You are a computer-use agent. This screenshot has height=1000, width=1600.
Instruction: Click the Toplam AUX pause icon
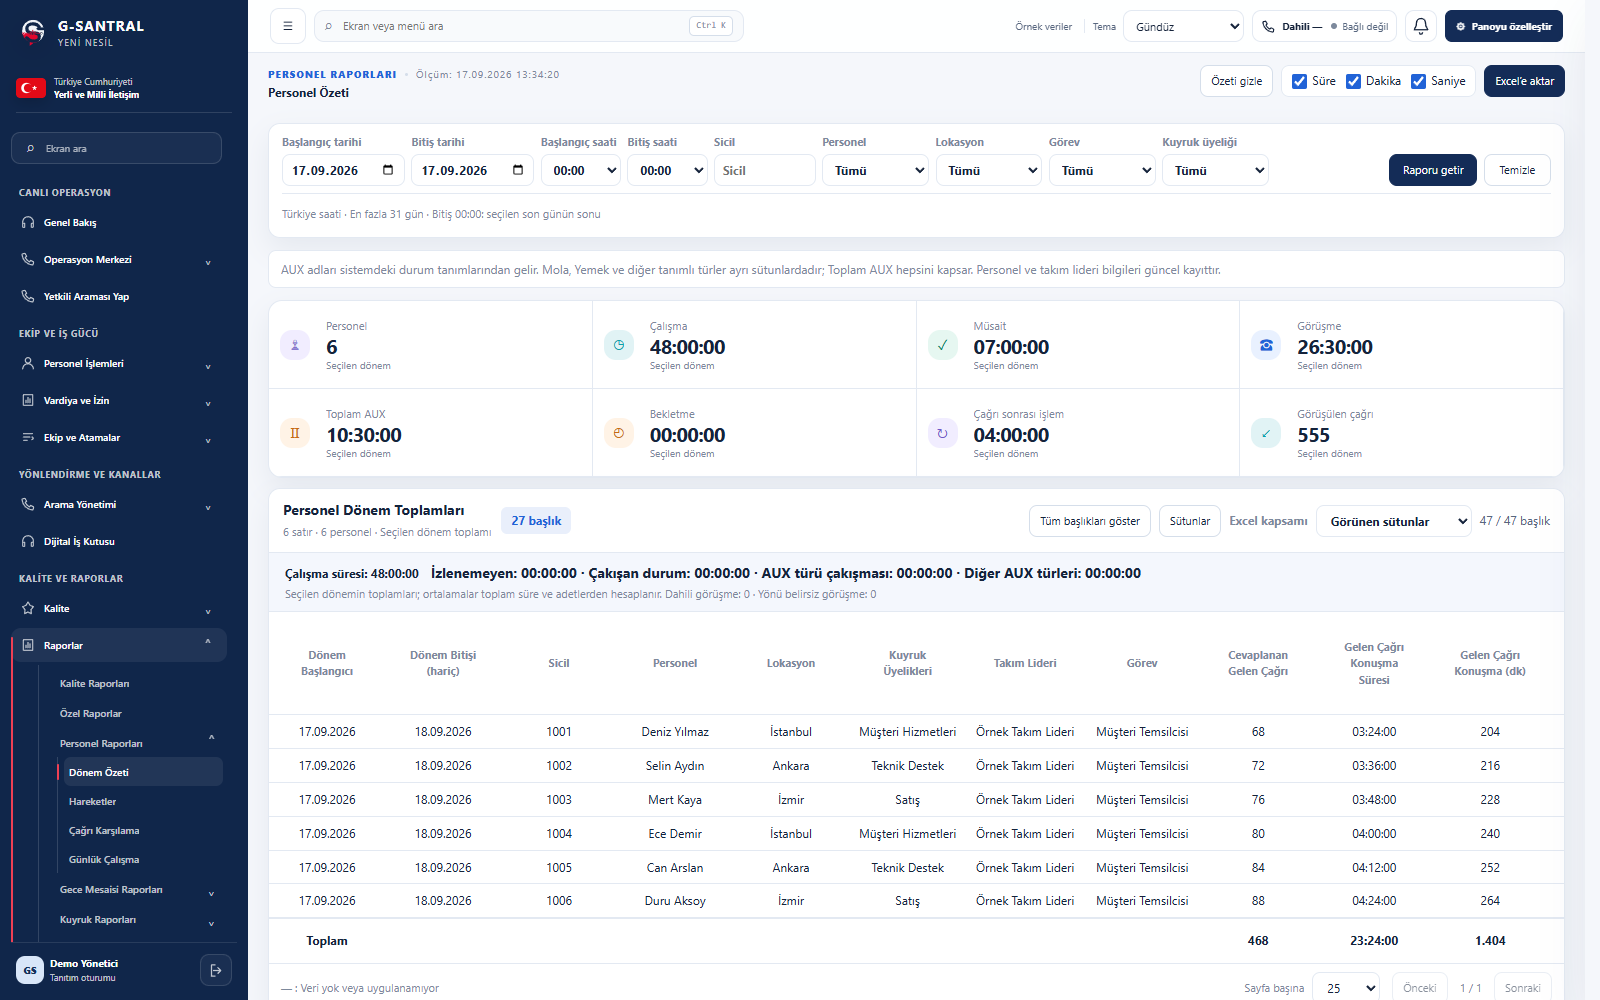(295, 434)
